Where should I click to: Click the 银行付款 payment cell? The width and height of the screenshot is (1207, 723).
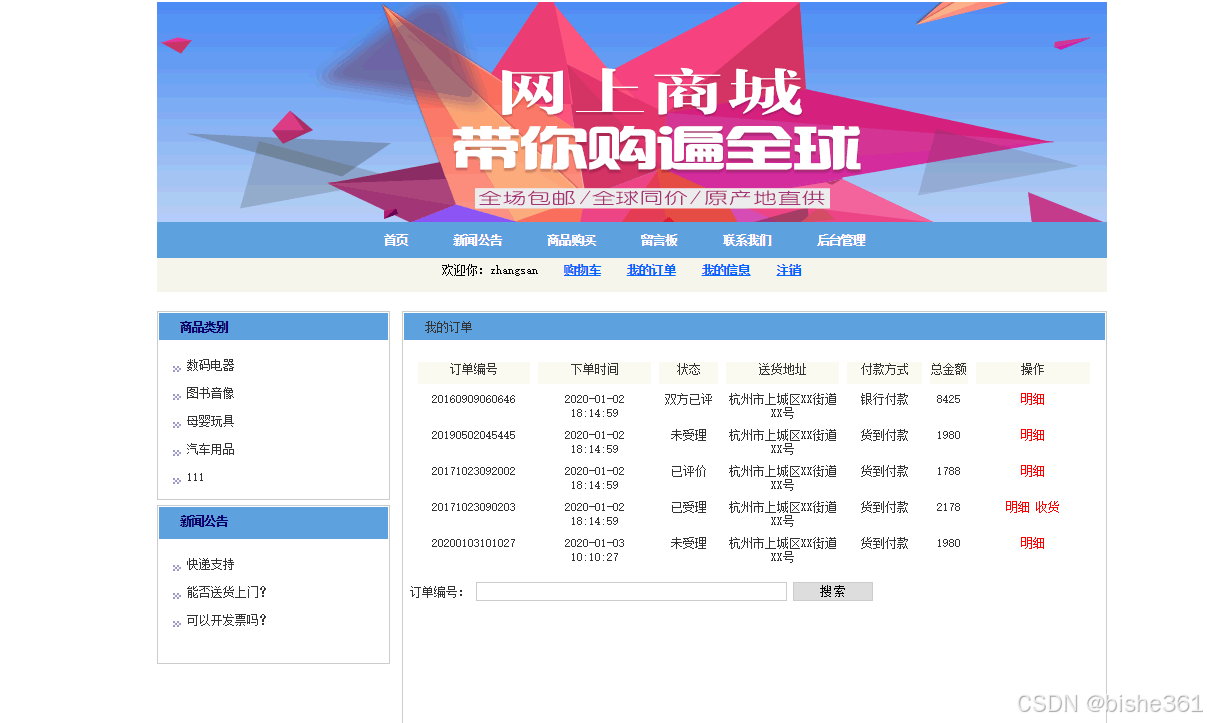pos(884,399)
